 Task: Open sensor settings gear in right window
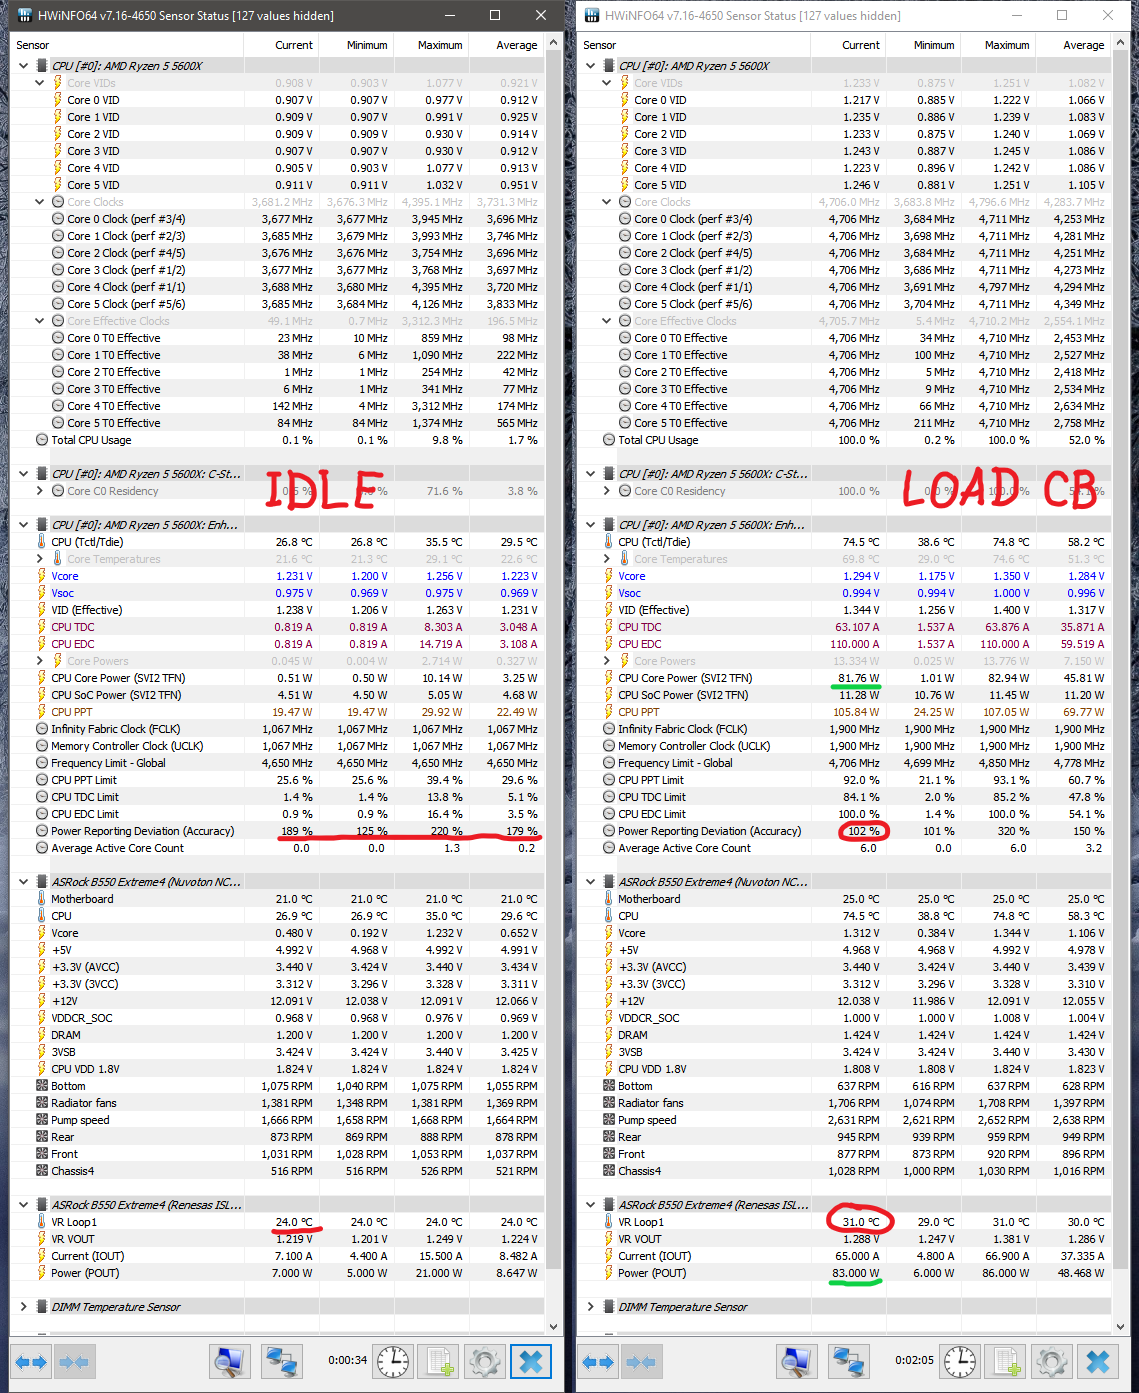click(x=1052, y=1361)
